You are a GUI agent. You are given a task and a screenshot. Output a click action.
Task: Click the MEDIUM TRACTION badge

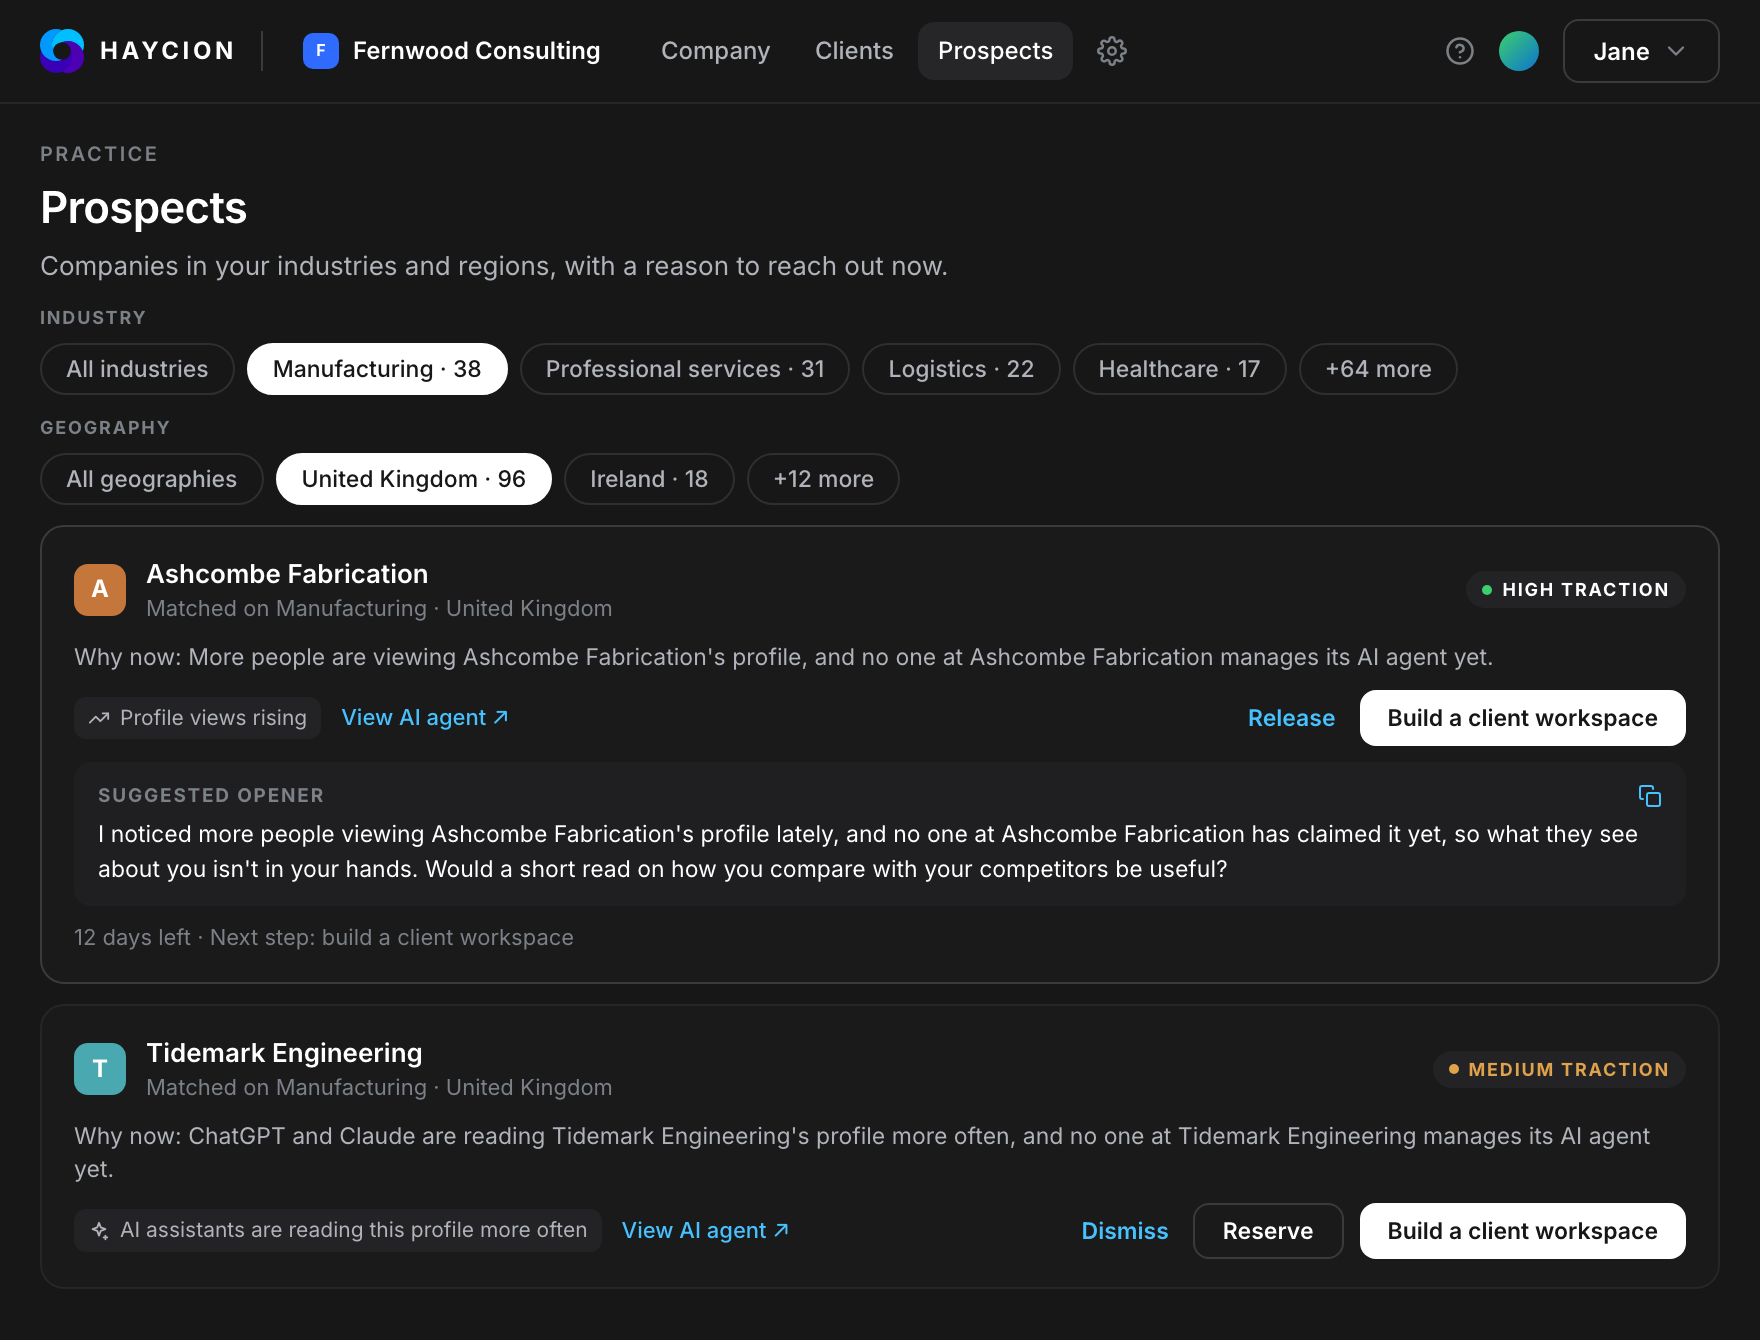pos(1559,1069)
